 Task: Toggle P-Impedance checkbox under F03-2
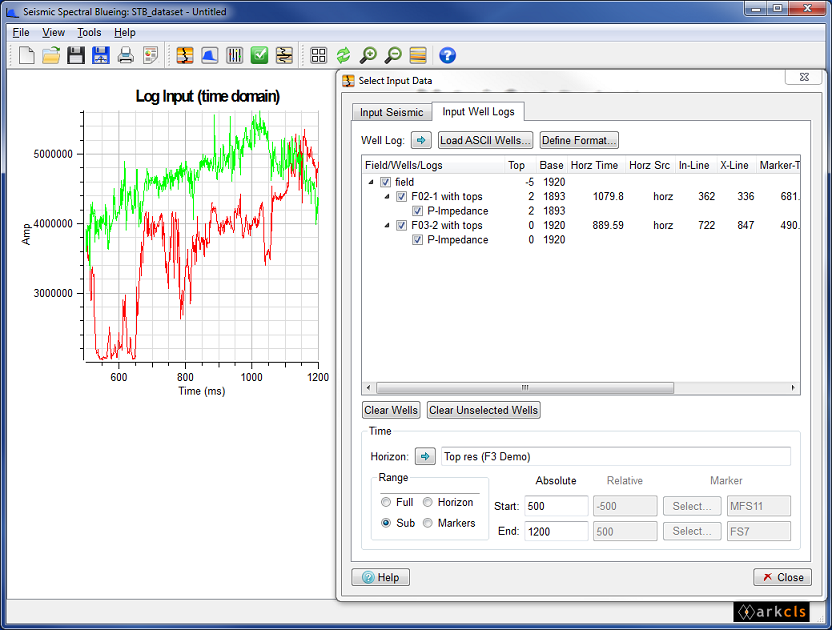point(418,240)
